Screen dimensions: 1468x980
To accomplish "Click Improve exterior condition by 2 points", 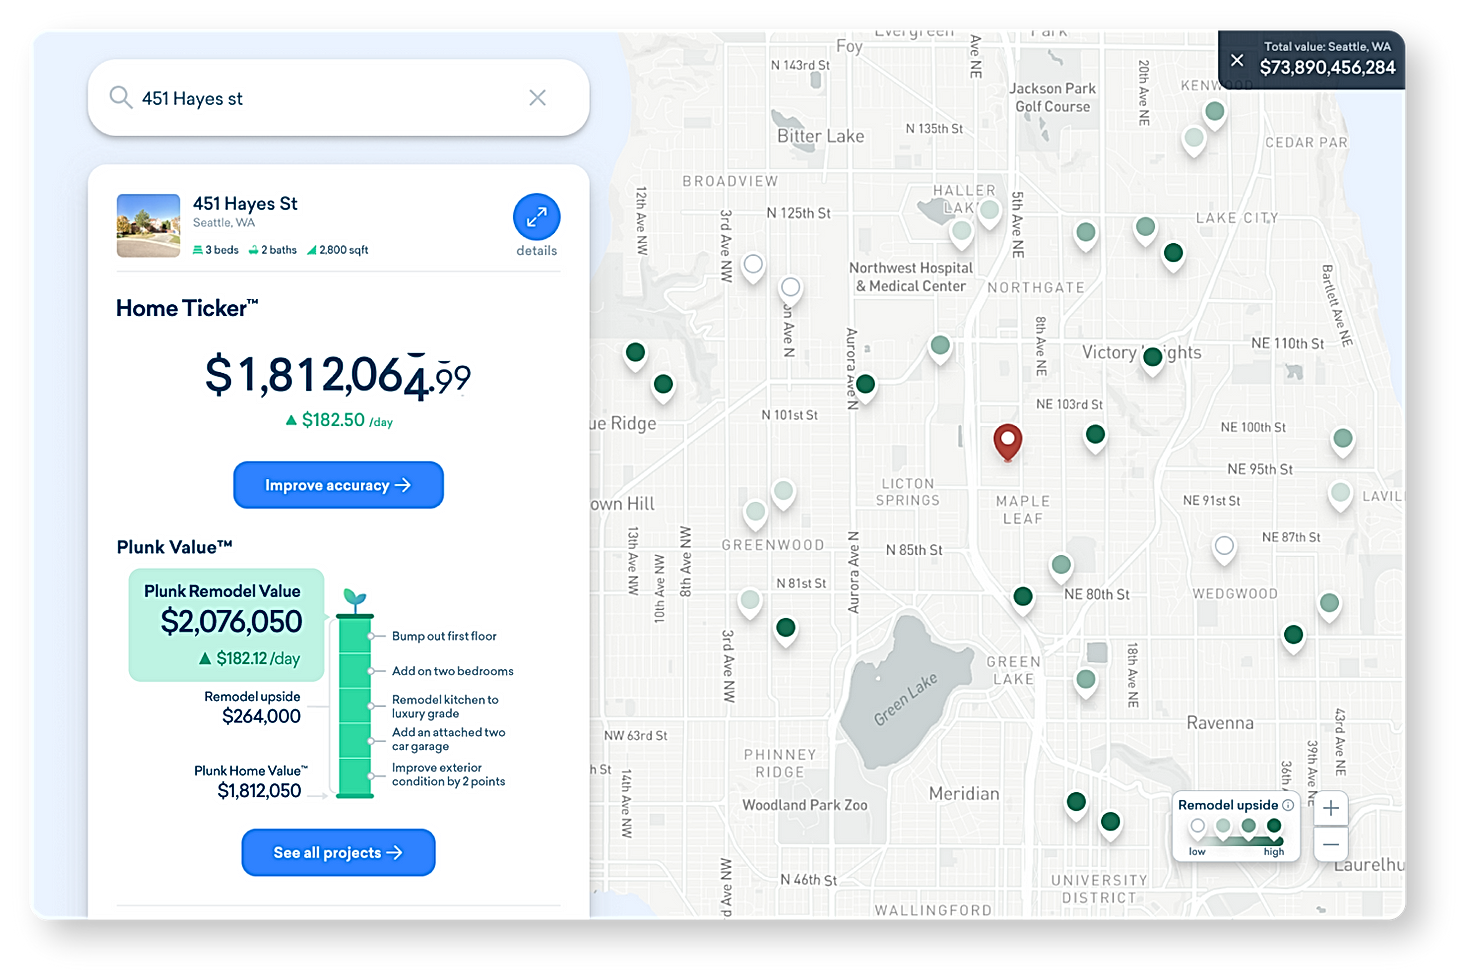I will click(x=448, y=774).
